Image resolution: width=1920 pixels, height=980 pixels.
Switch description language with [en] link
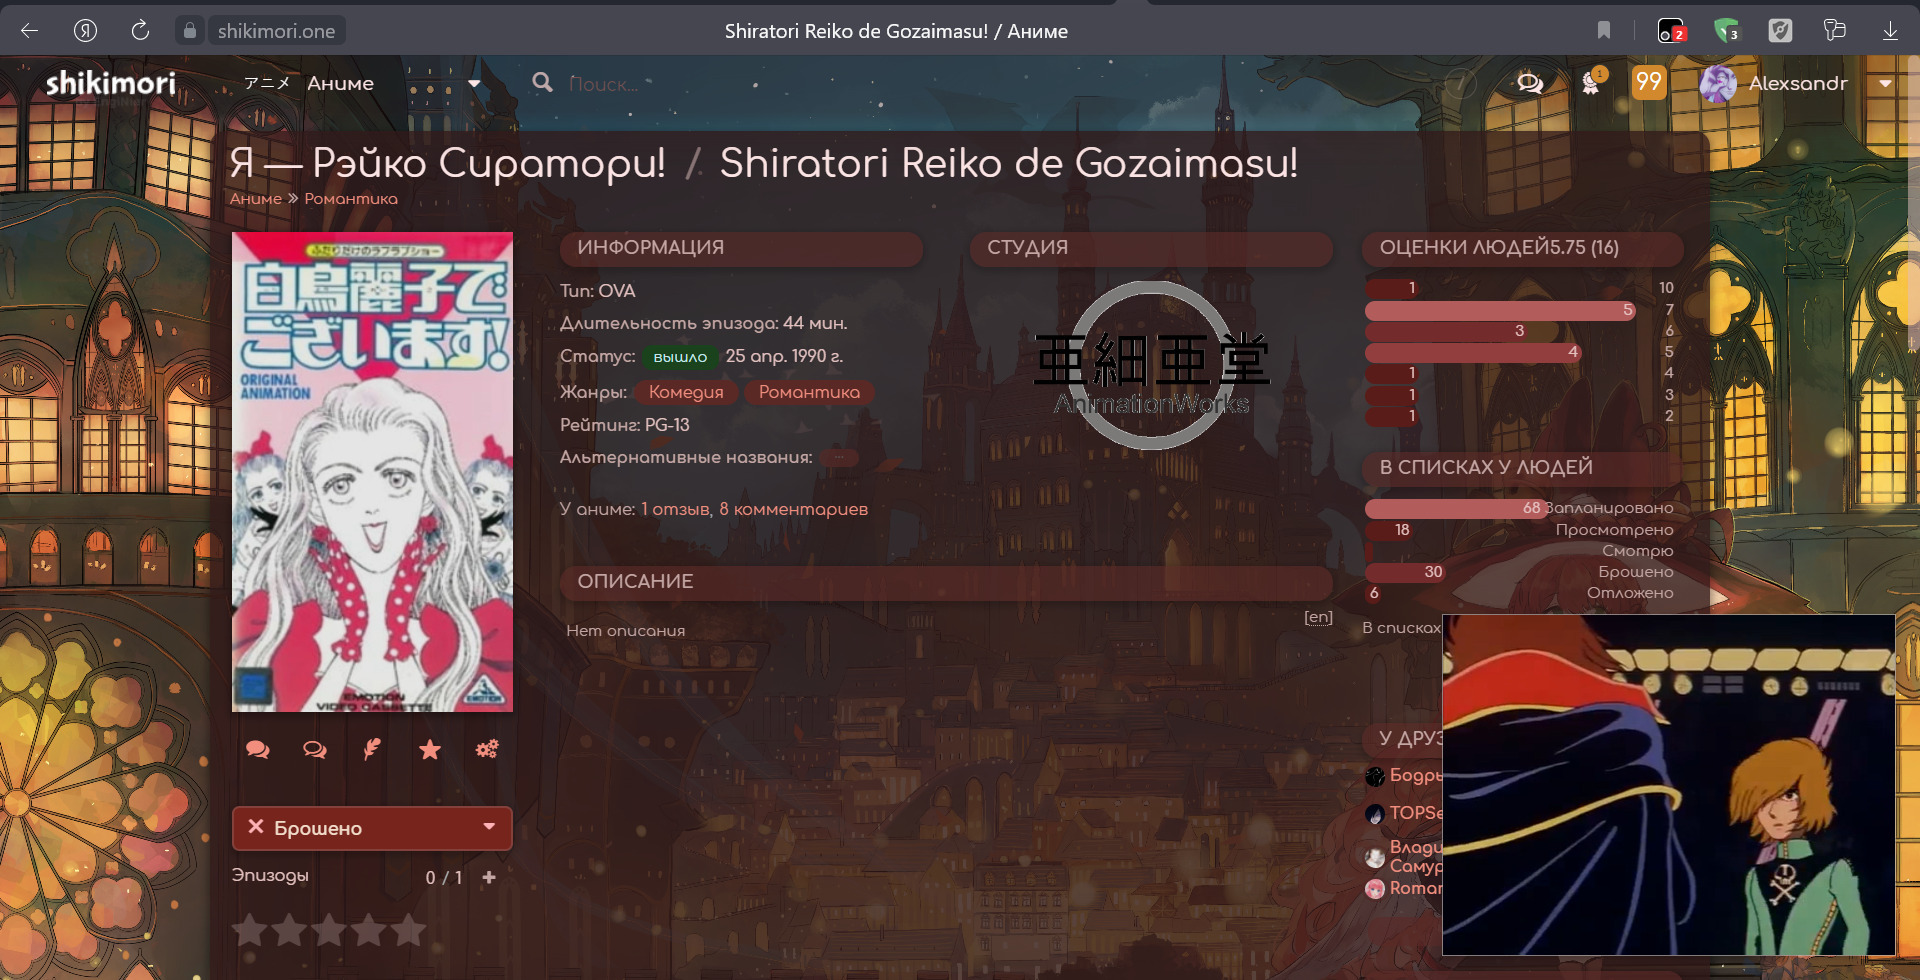click(x=1318, y=617)
